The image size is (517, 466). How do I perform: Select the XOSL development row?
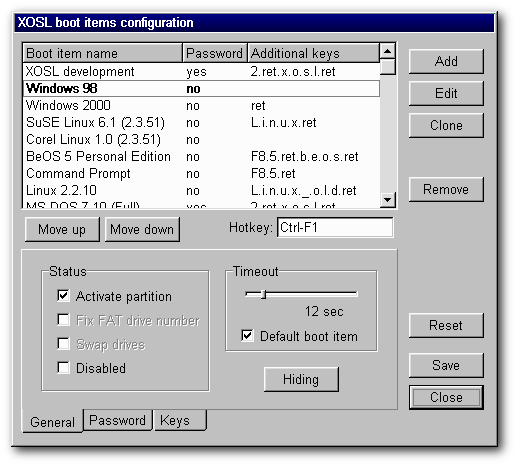(x=201, y=71)
